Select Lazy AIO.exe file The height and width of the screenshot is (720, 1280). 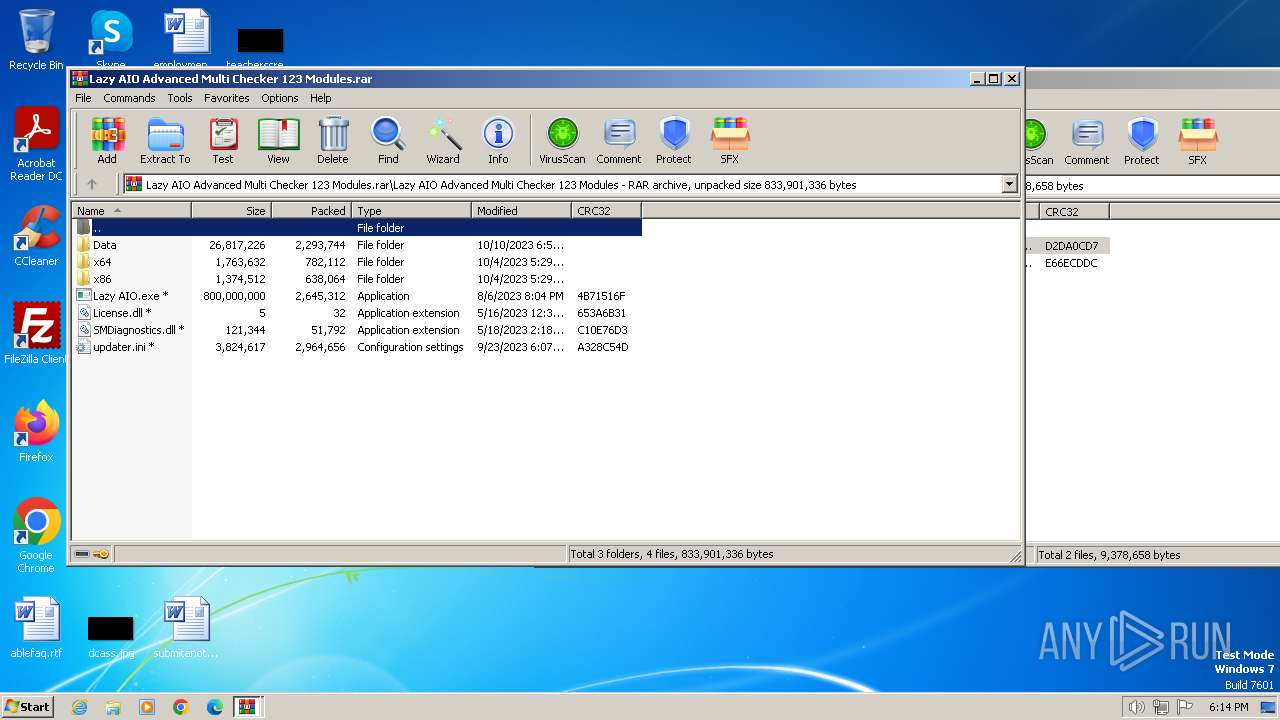357,296
